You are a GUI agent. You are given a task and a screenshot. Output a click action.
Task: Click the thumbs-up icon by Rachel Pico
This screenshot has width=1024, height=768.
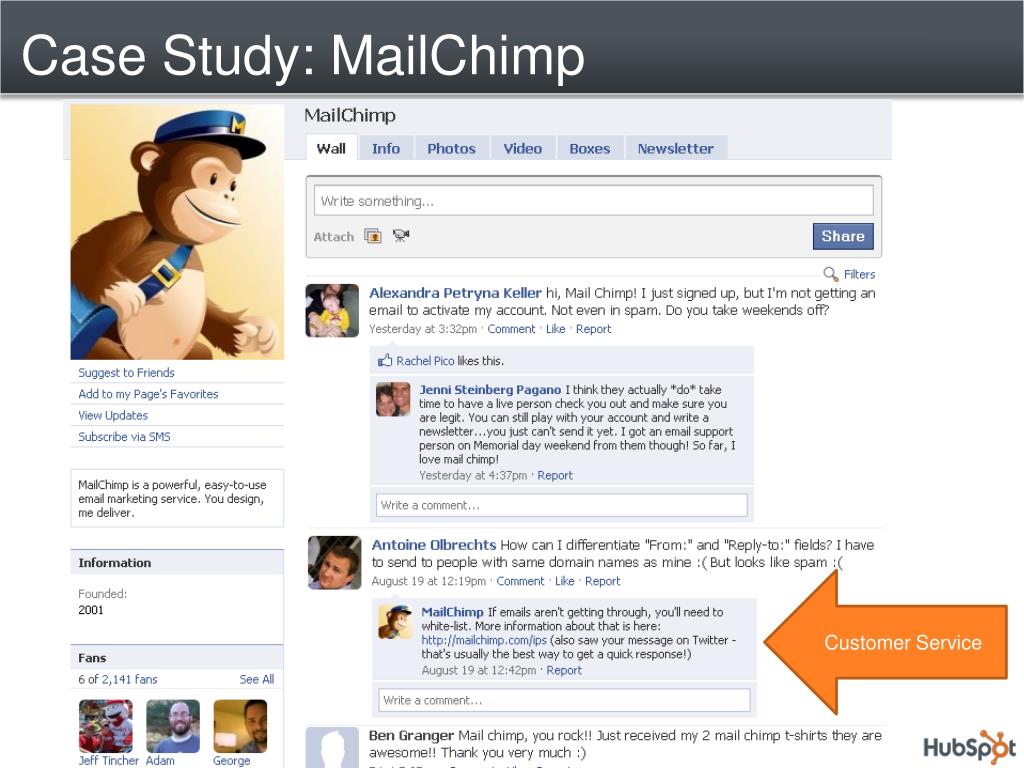385,360
